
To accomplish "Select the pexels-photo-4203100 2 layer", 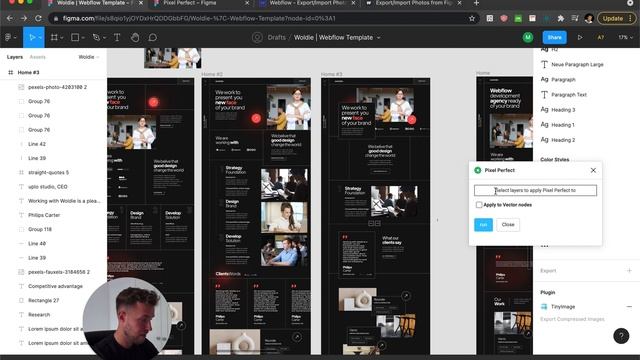I will click(x=57, y=87).
